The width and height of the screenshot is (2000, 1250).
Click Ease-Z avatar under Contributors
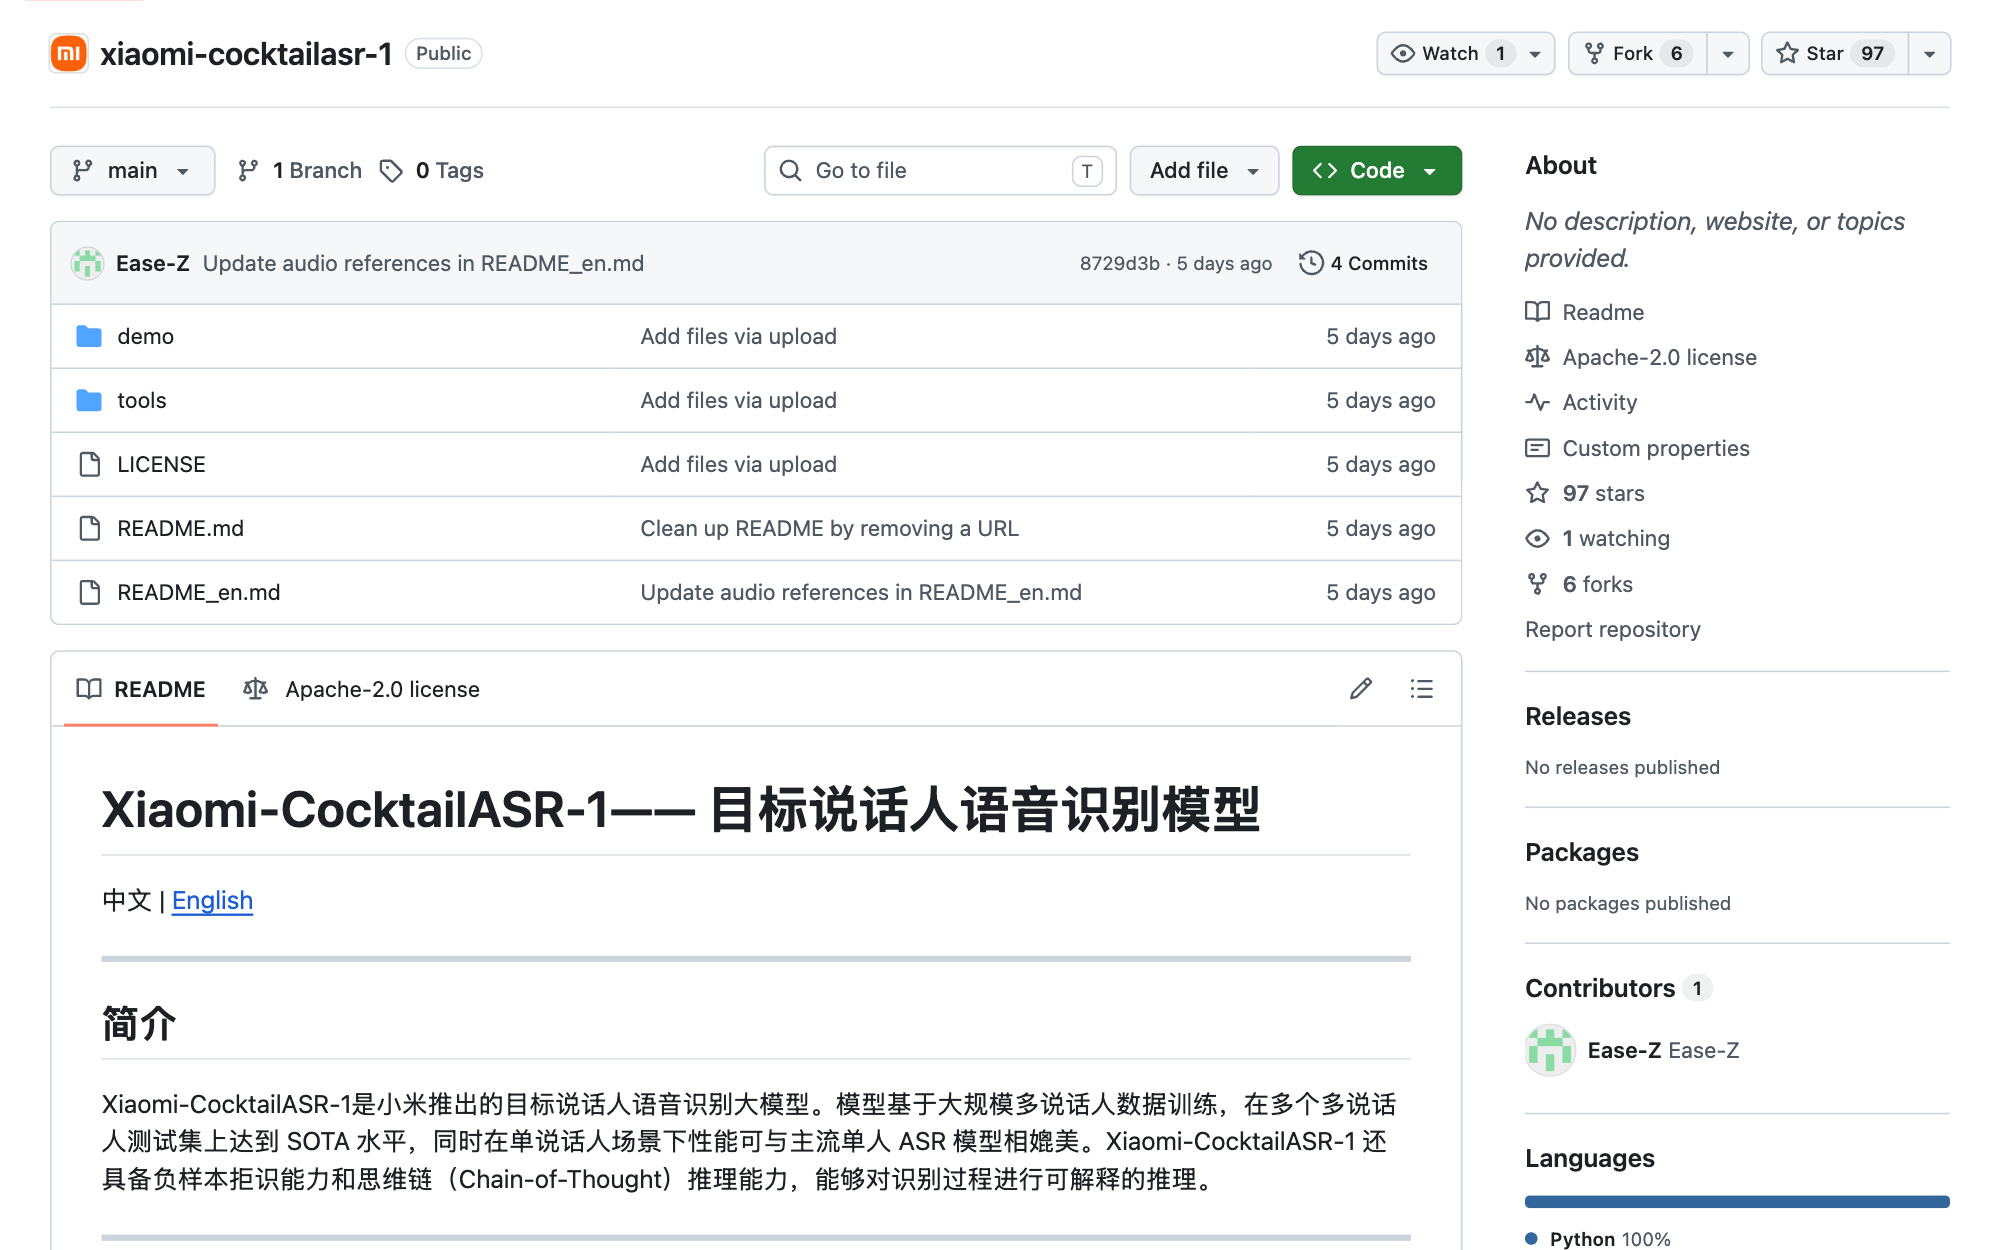point(1550,1050)
